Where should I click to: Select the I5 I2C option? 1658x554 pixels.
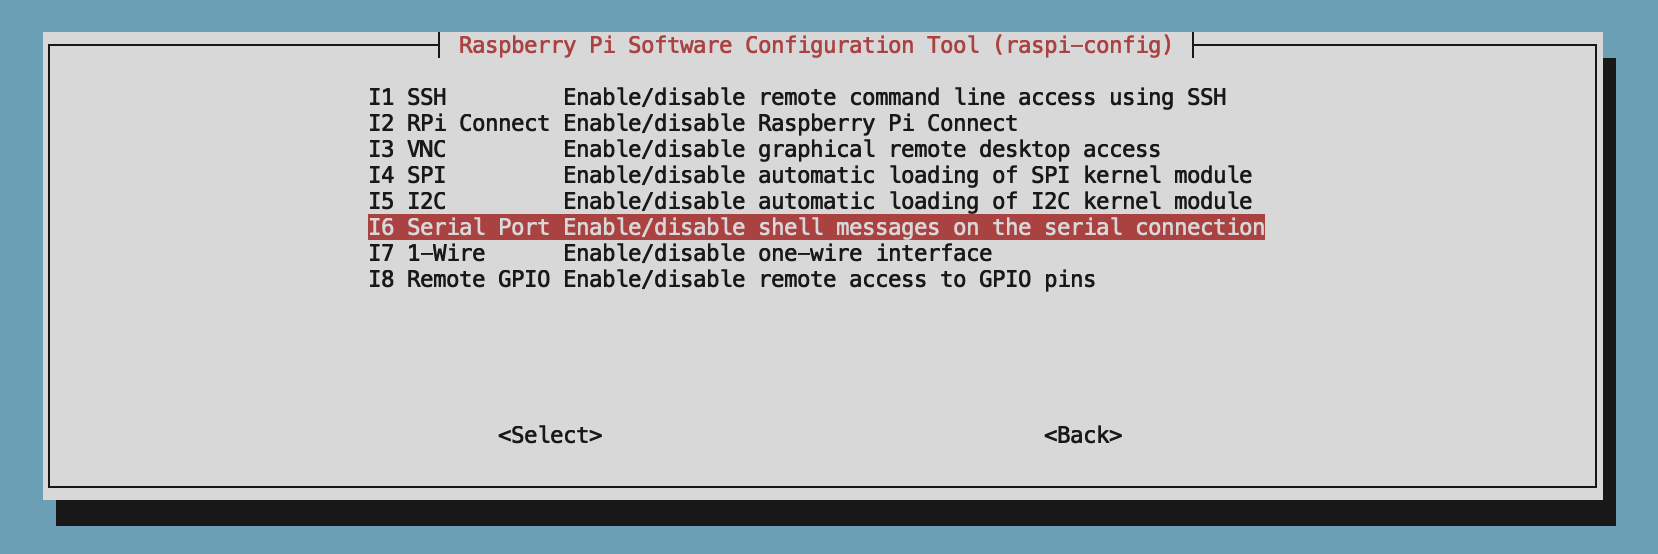[x=810, y=201]
